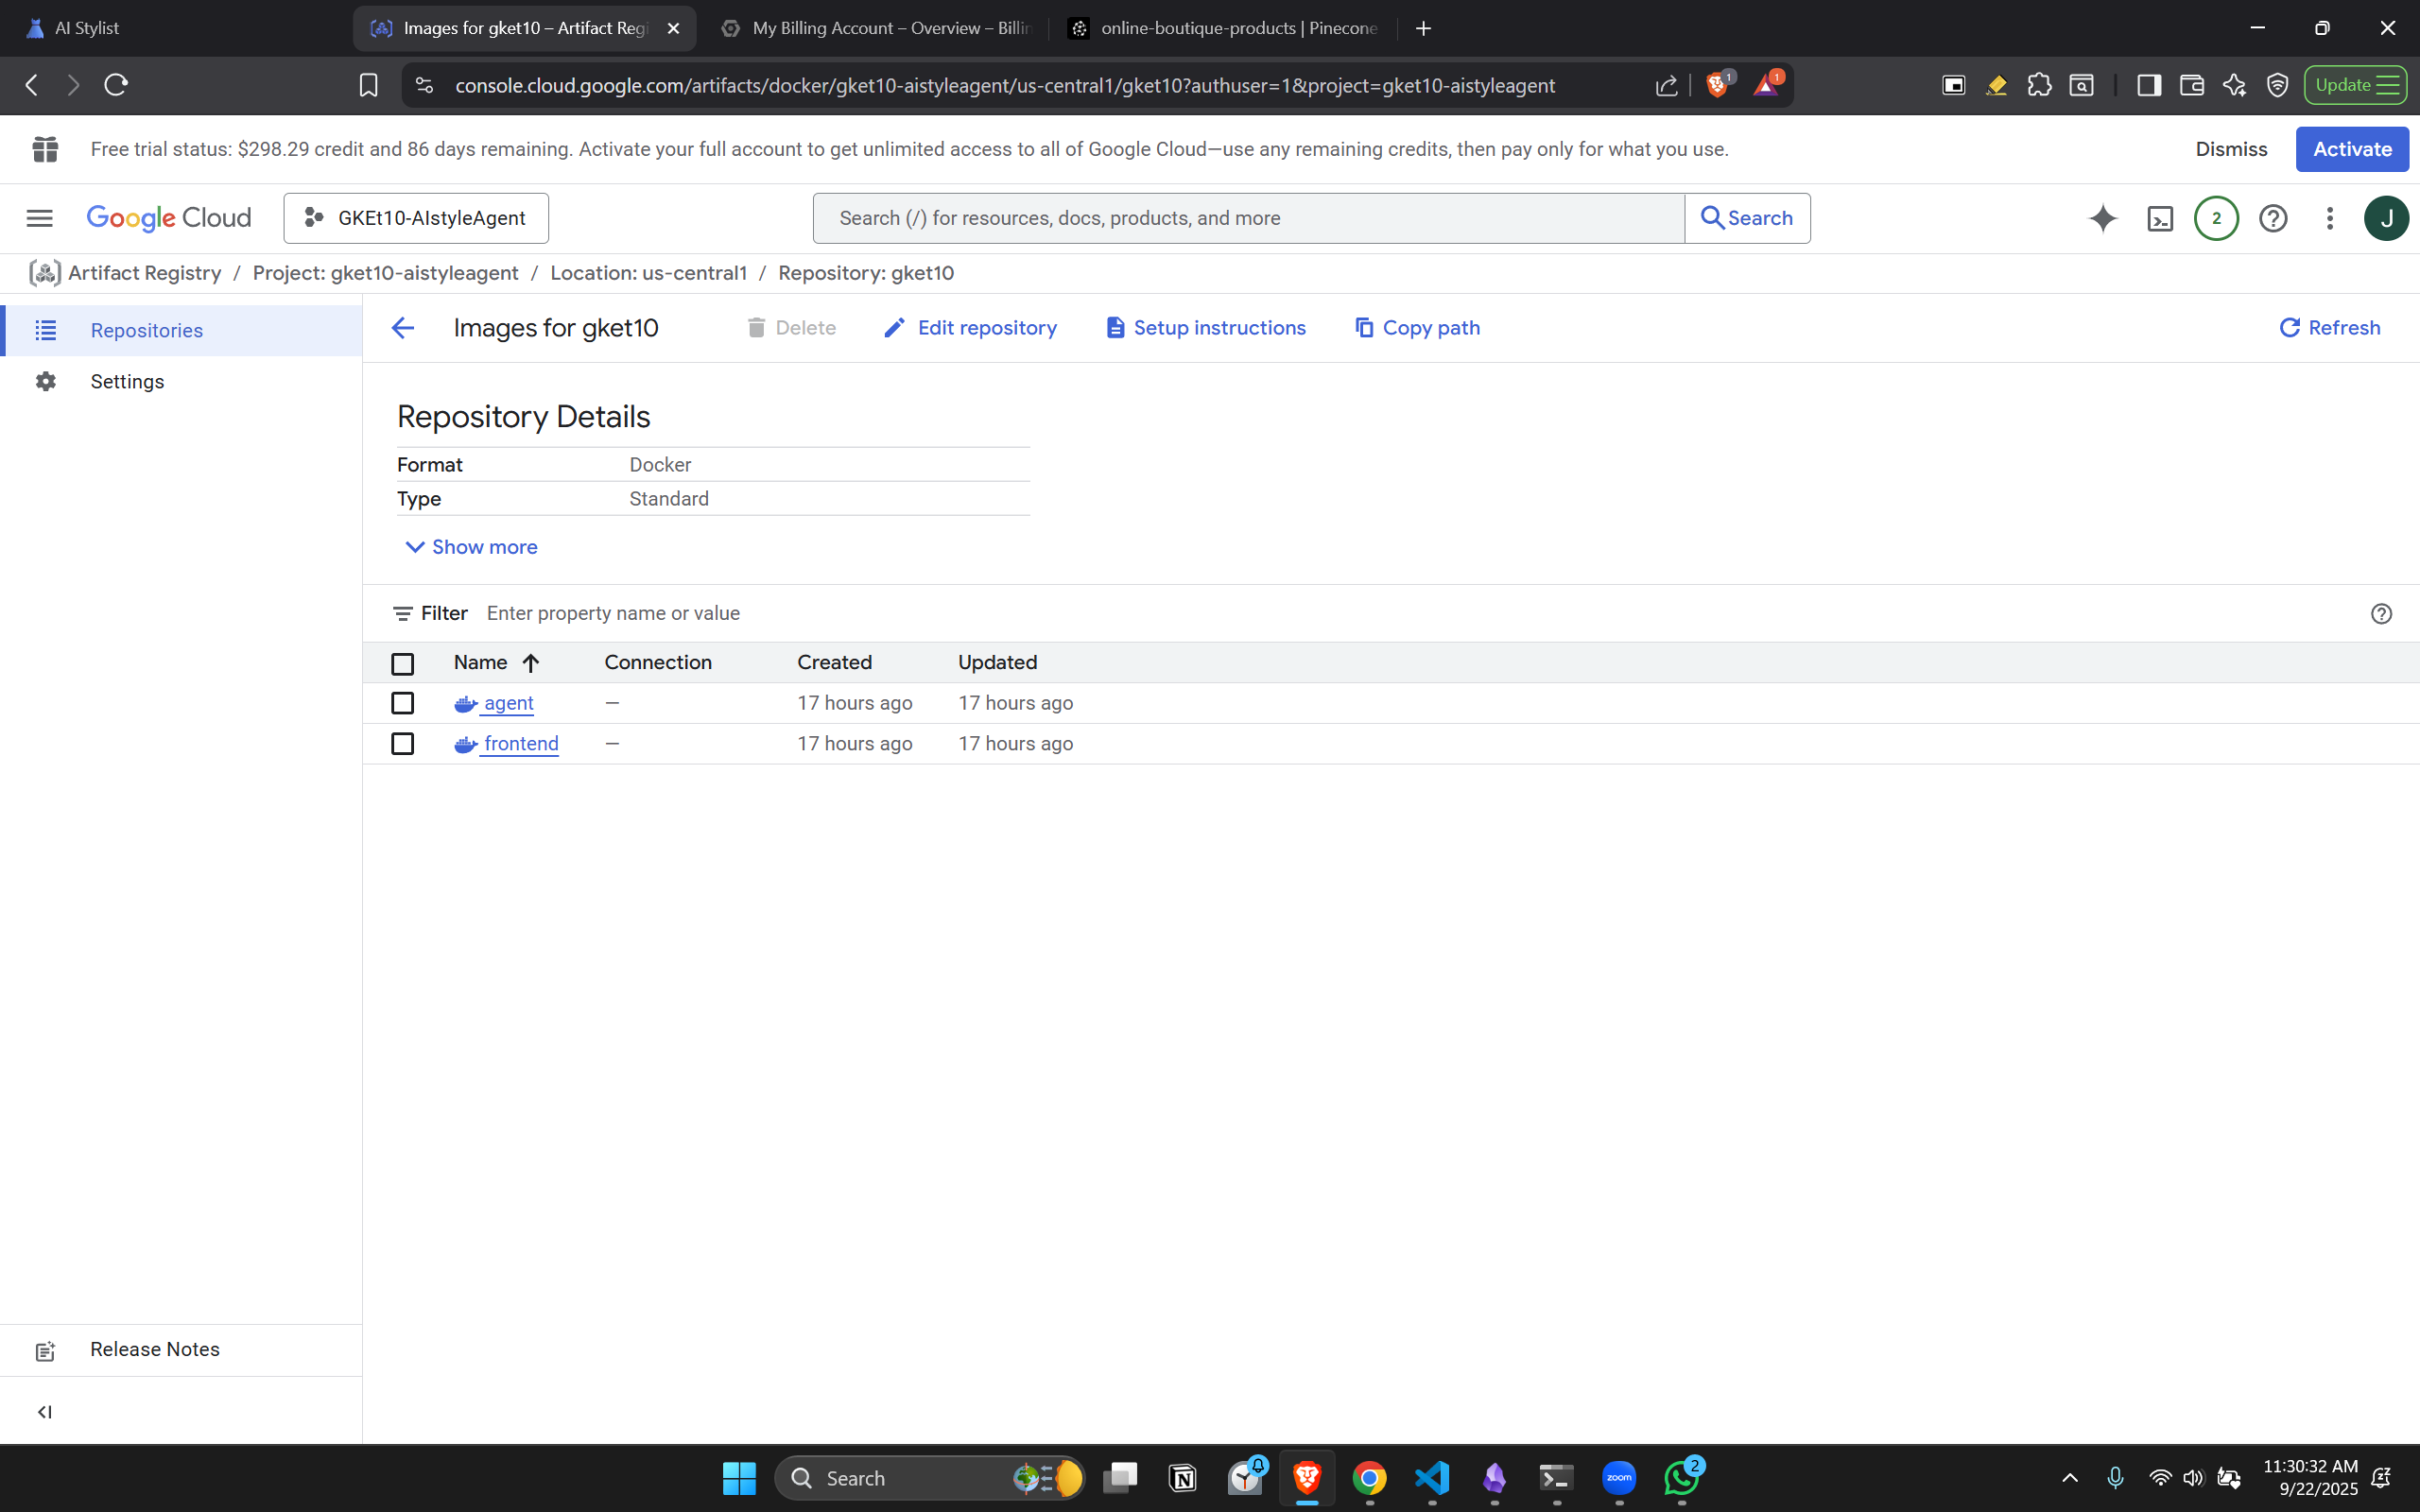
Task: Open notifications showing 2 alerts
Action: coord(2215,218)
